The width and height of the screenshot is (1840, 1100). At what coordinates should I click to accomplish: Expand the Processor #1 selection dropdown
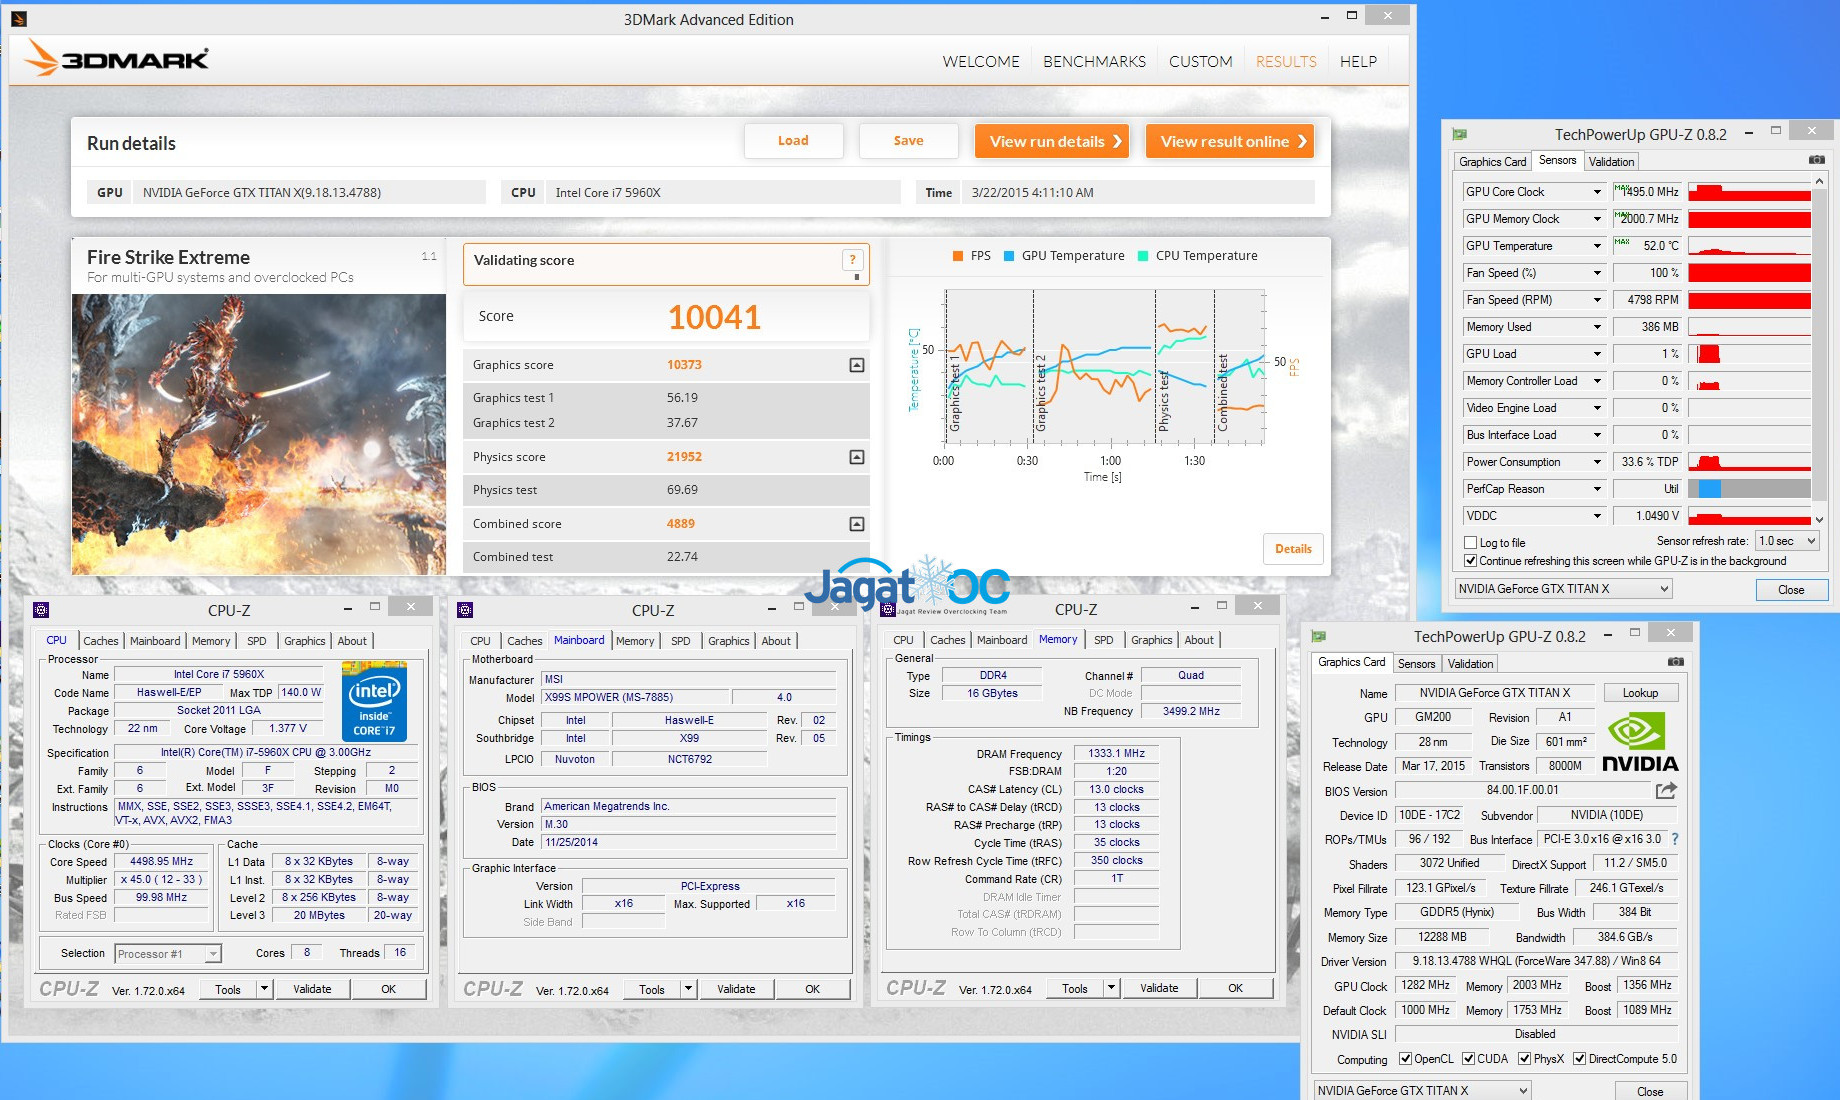(x=212, y=954)
